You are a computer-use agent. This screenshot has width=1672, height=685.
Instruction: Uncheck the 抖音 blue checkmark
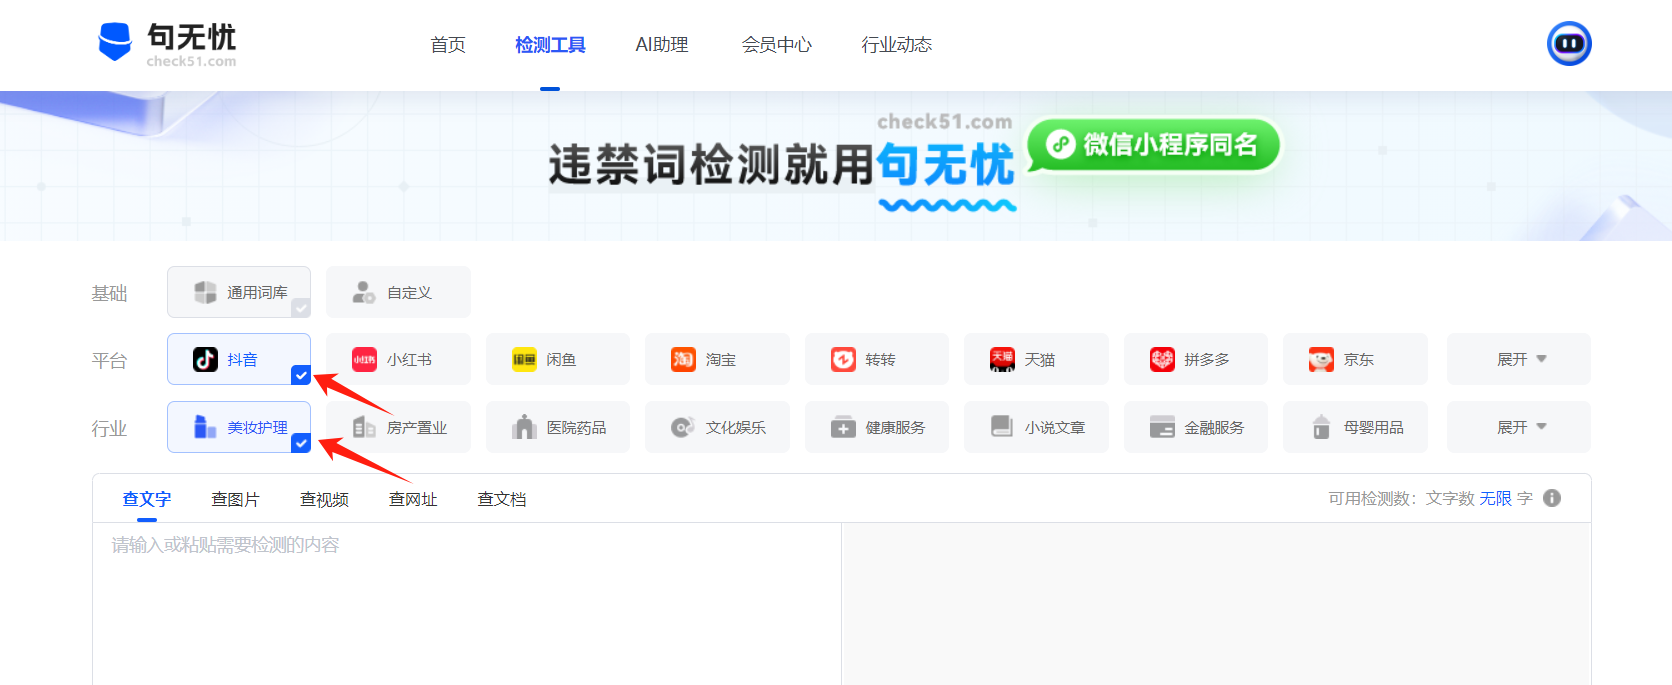coord(301,375)
